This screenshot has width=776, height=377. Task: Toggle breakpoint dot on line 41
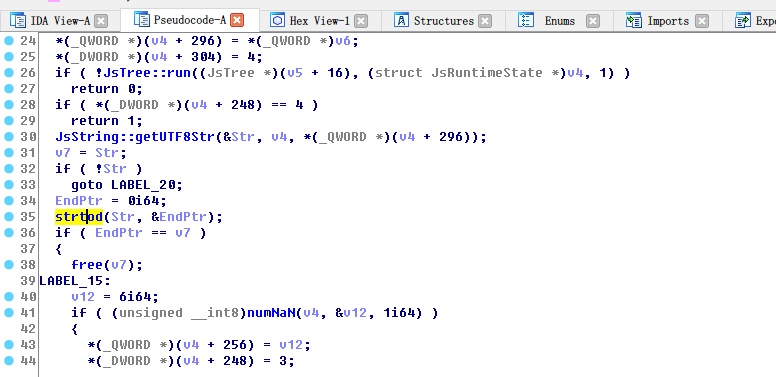click(x=9, y=313)
